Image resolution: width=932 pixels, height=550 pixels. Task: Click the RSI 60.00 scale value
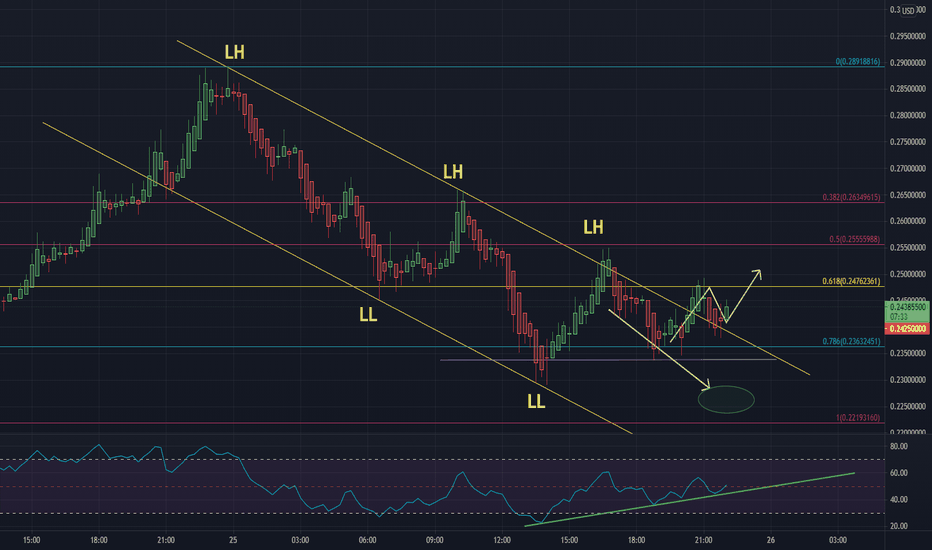899,473
